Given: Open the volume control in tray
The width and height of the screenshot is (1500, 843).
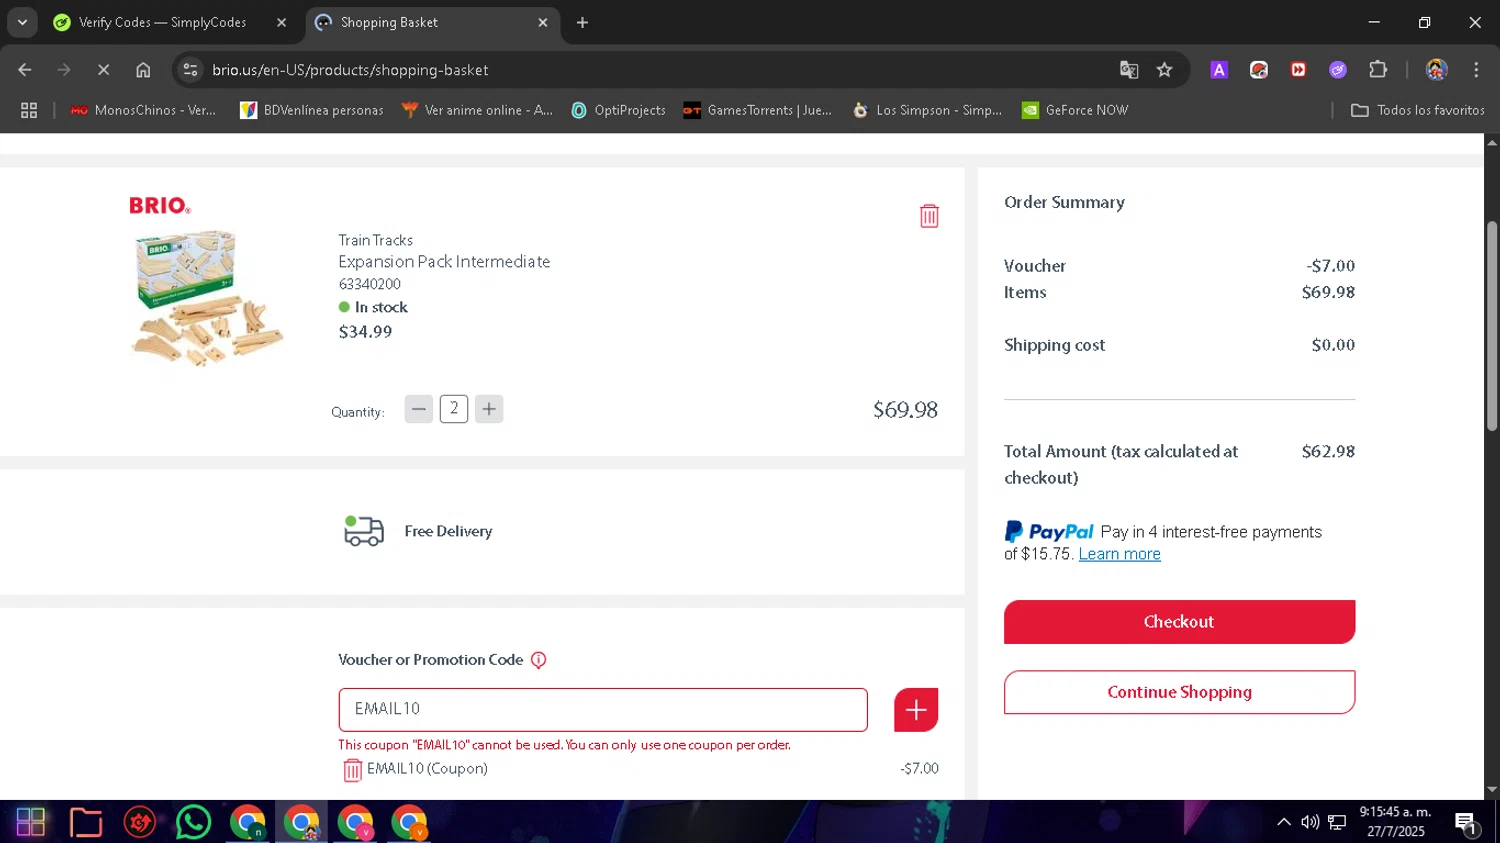Looking at the screenshot, I should pyautogui.click(x=1310, y=822).
